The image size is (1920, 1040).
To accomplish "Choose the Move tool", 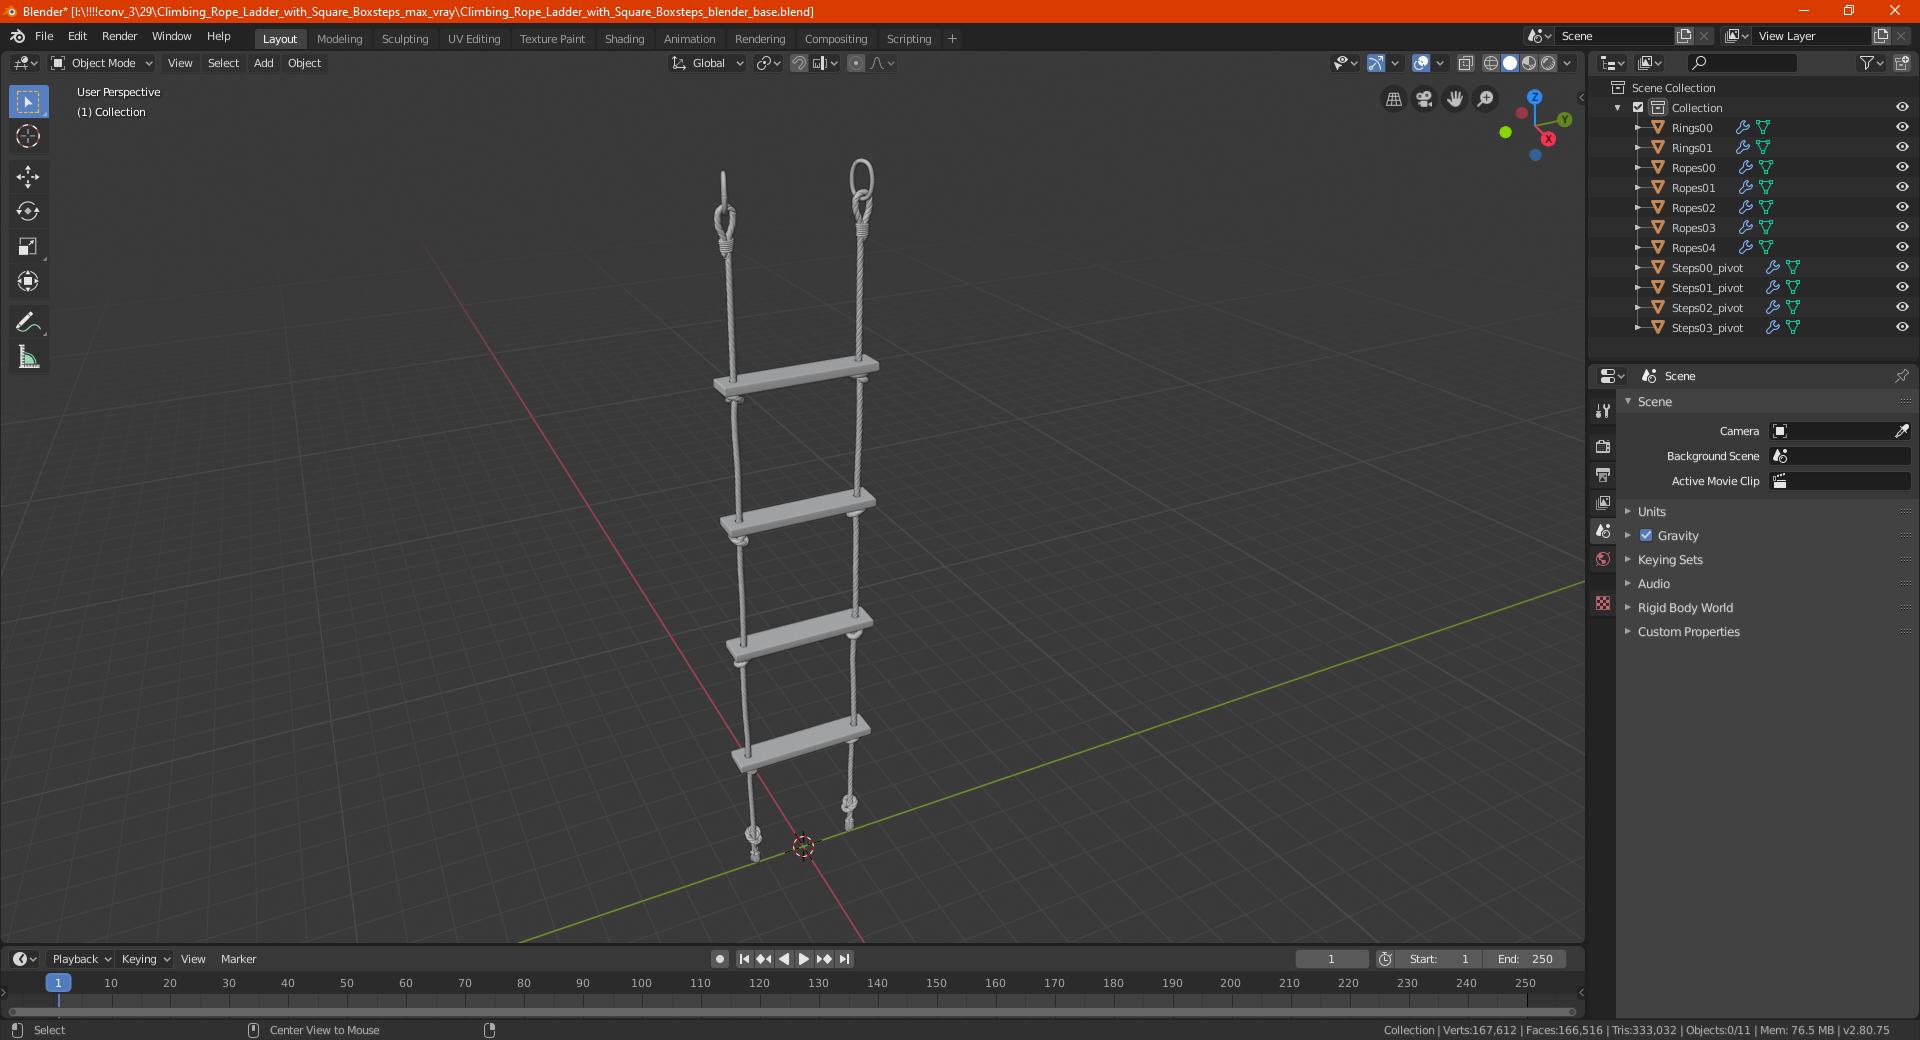I will (x=28, y=177).
